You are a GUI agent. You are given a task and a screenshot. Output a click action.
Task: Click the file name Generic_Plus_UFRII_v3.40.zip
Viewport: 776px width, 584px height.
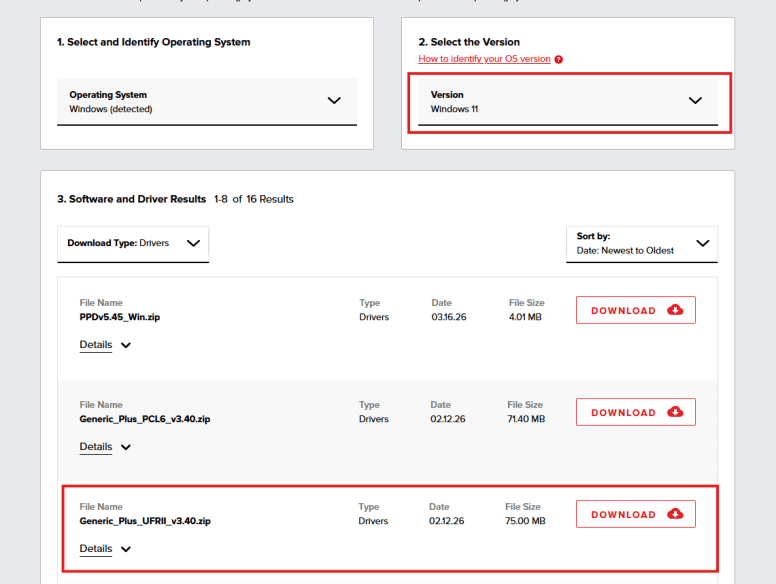click(145, 521)
